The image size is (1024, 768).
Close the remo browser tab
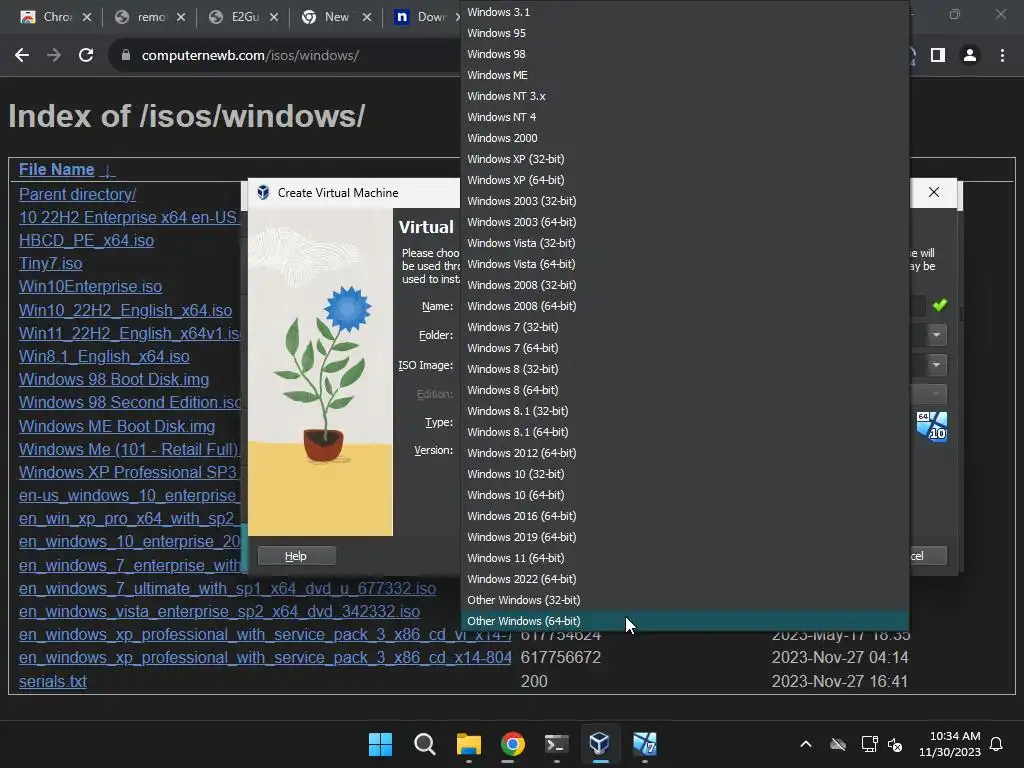(x=181, y=17)
